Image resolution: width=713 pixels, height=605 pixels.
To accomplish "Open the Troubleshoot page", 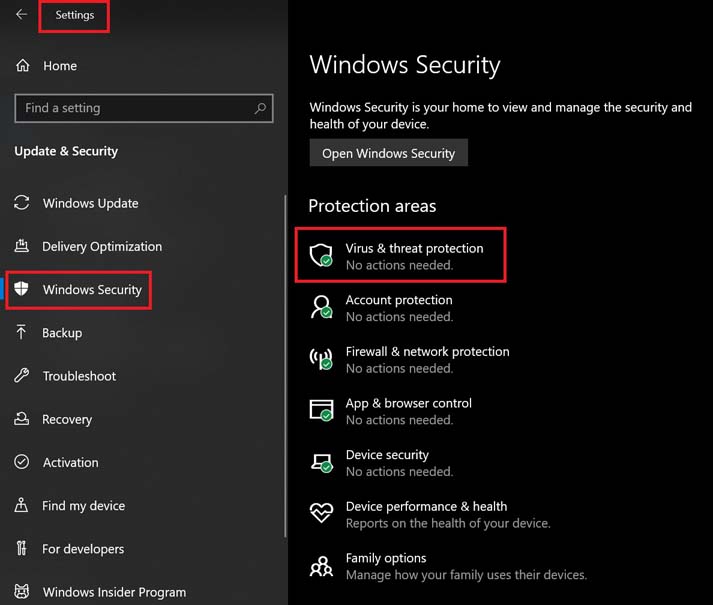I will pos(79,376).
